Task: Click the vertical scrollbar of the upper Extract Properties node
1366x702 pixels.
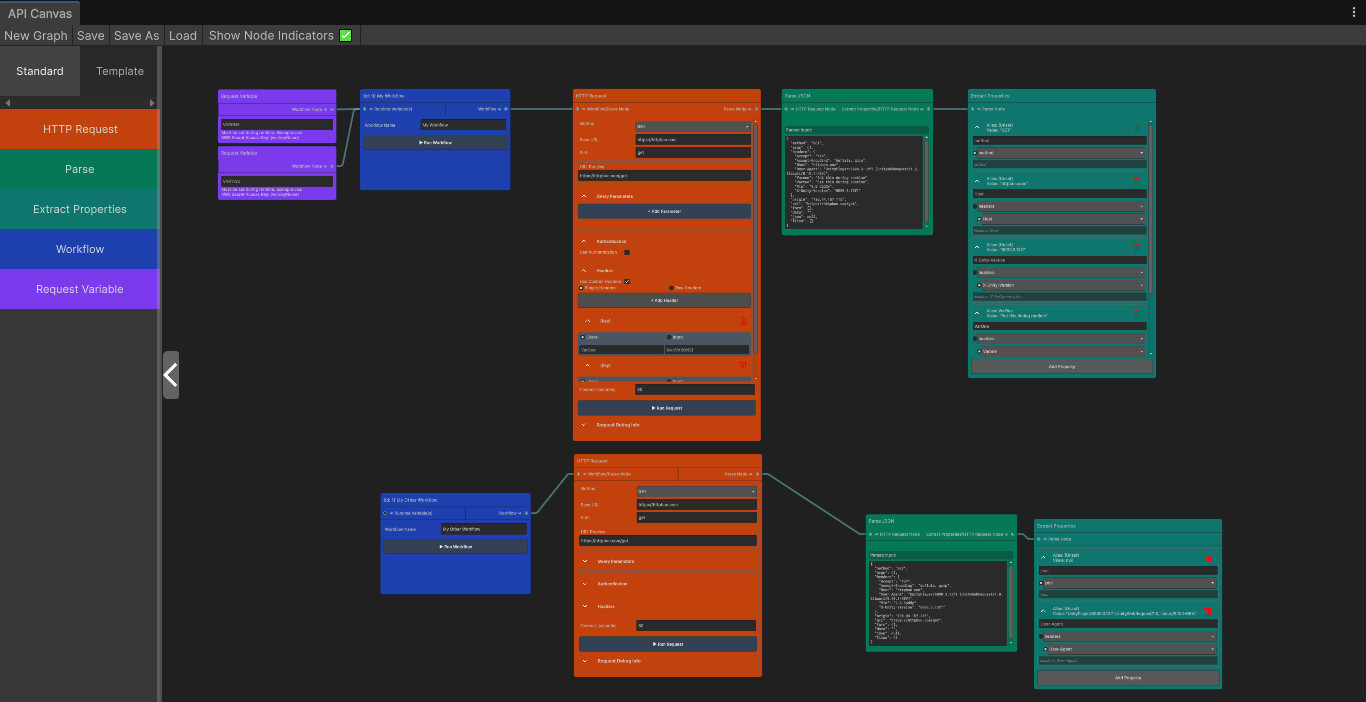Action: click(1150, 208)
